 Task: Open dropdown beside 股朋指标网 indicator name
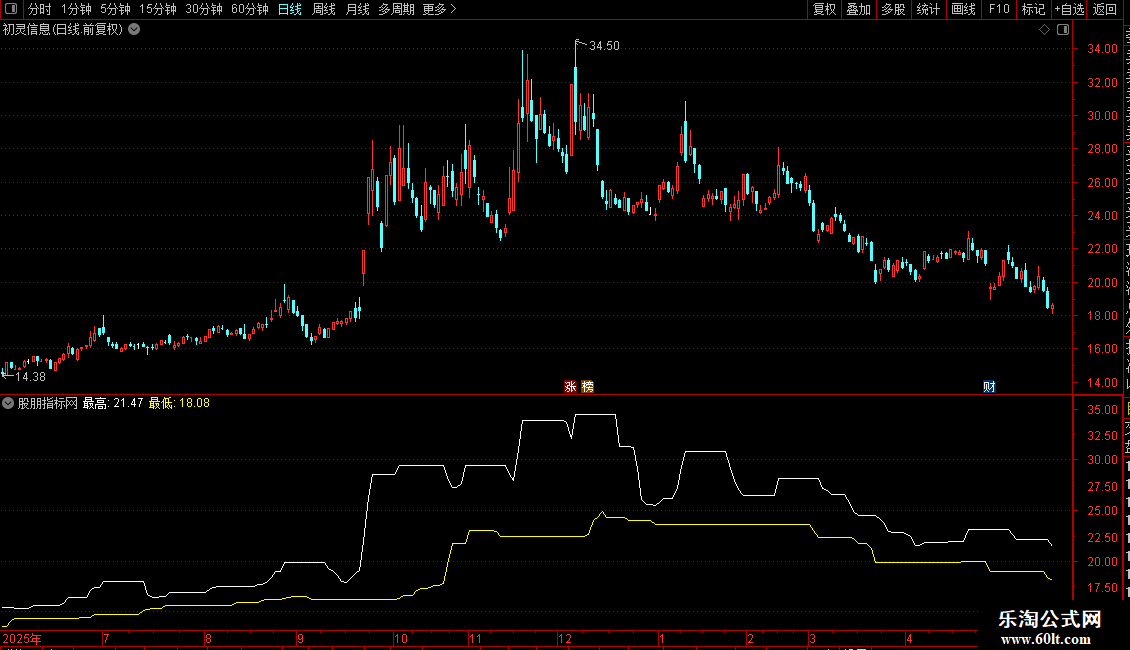[x=8, y=404]
